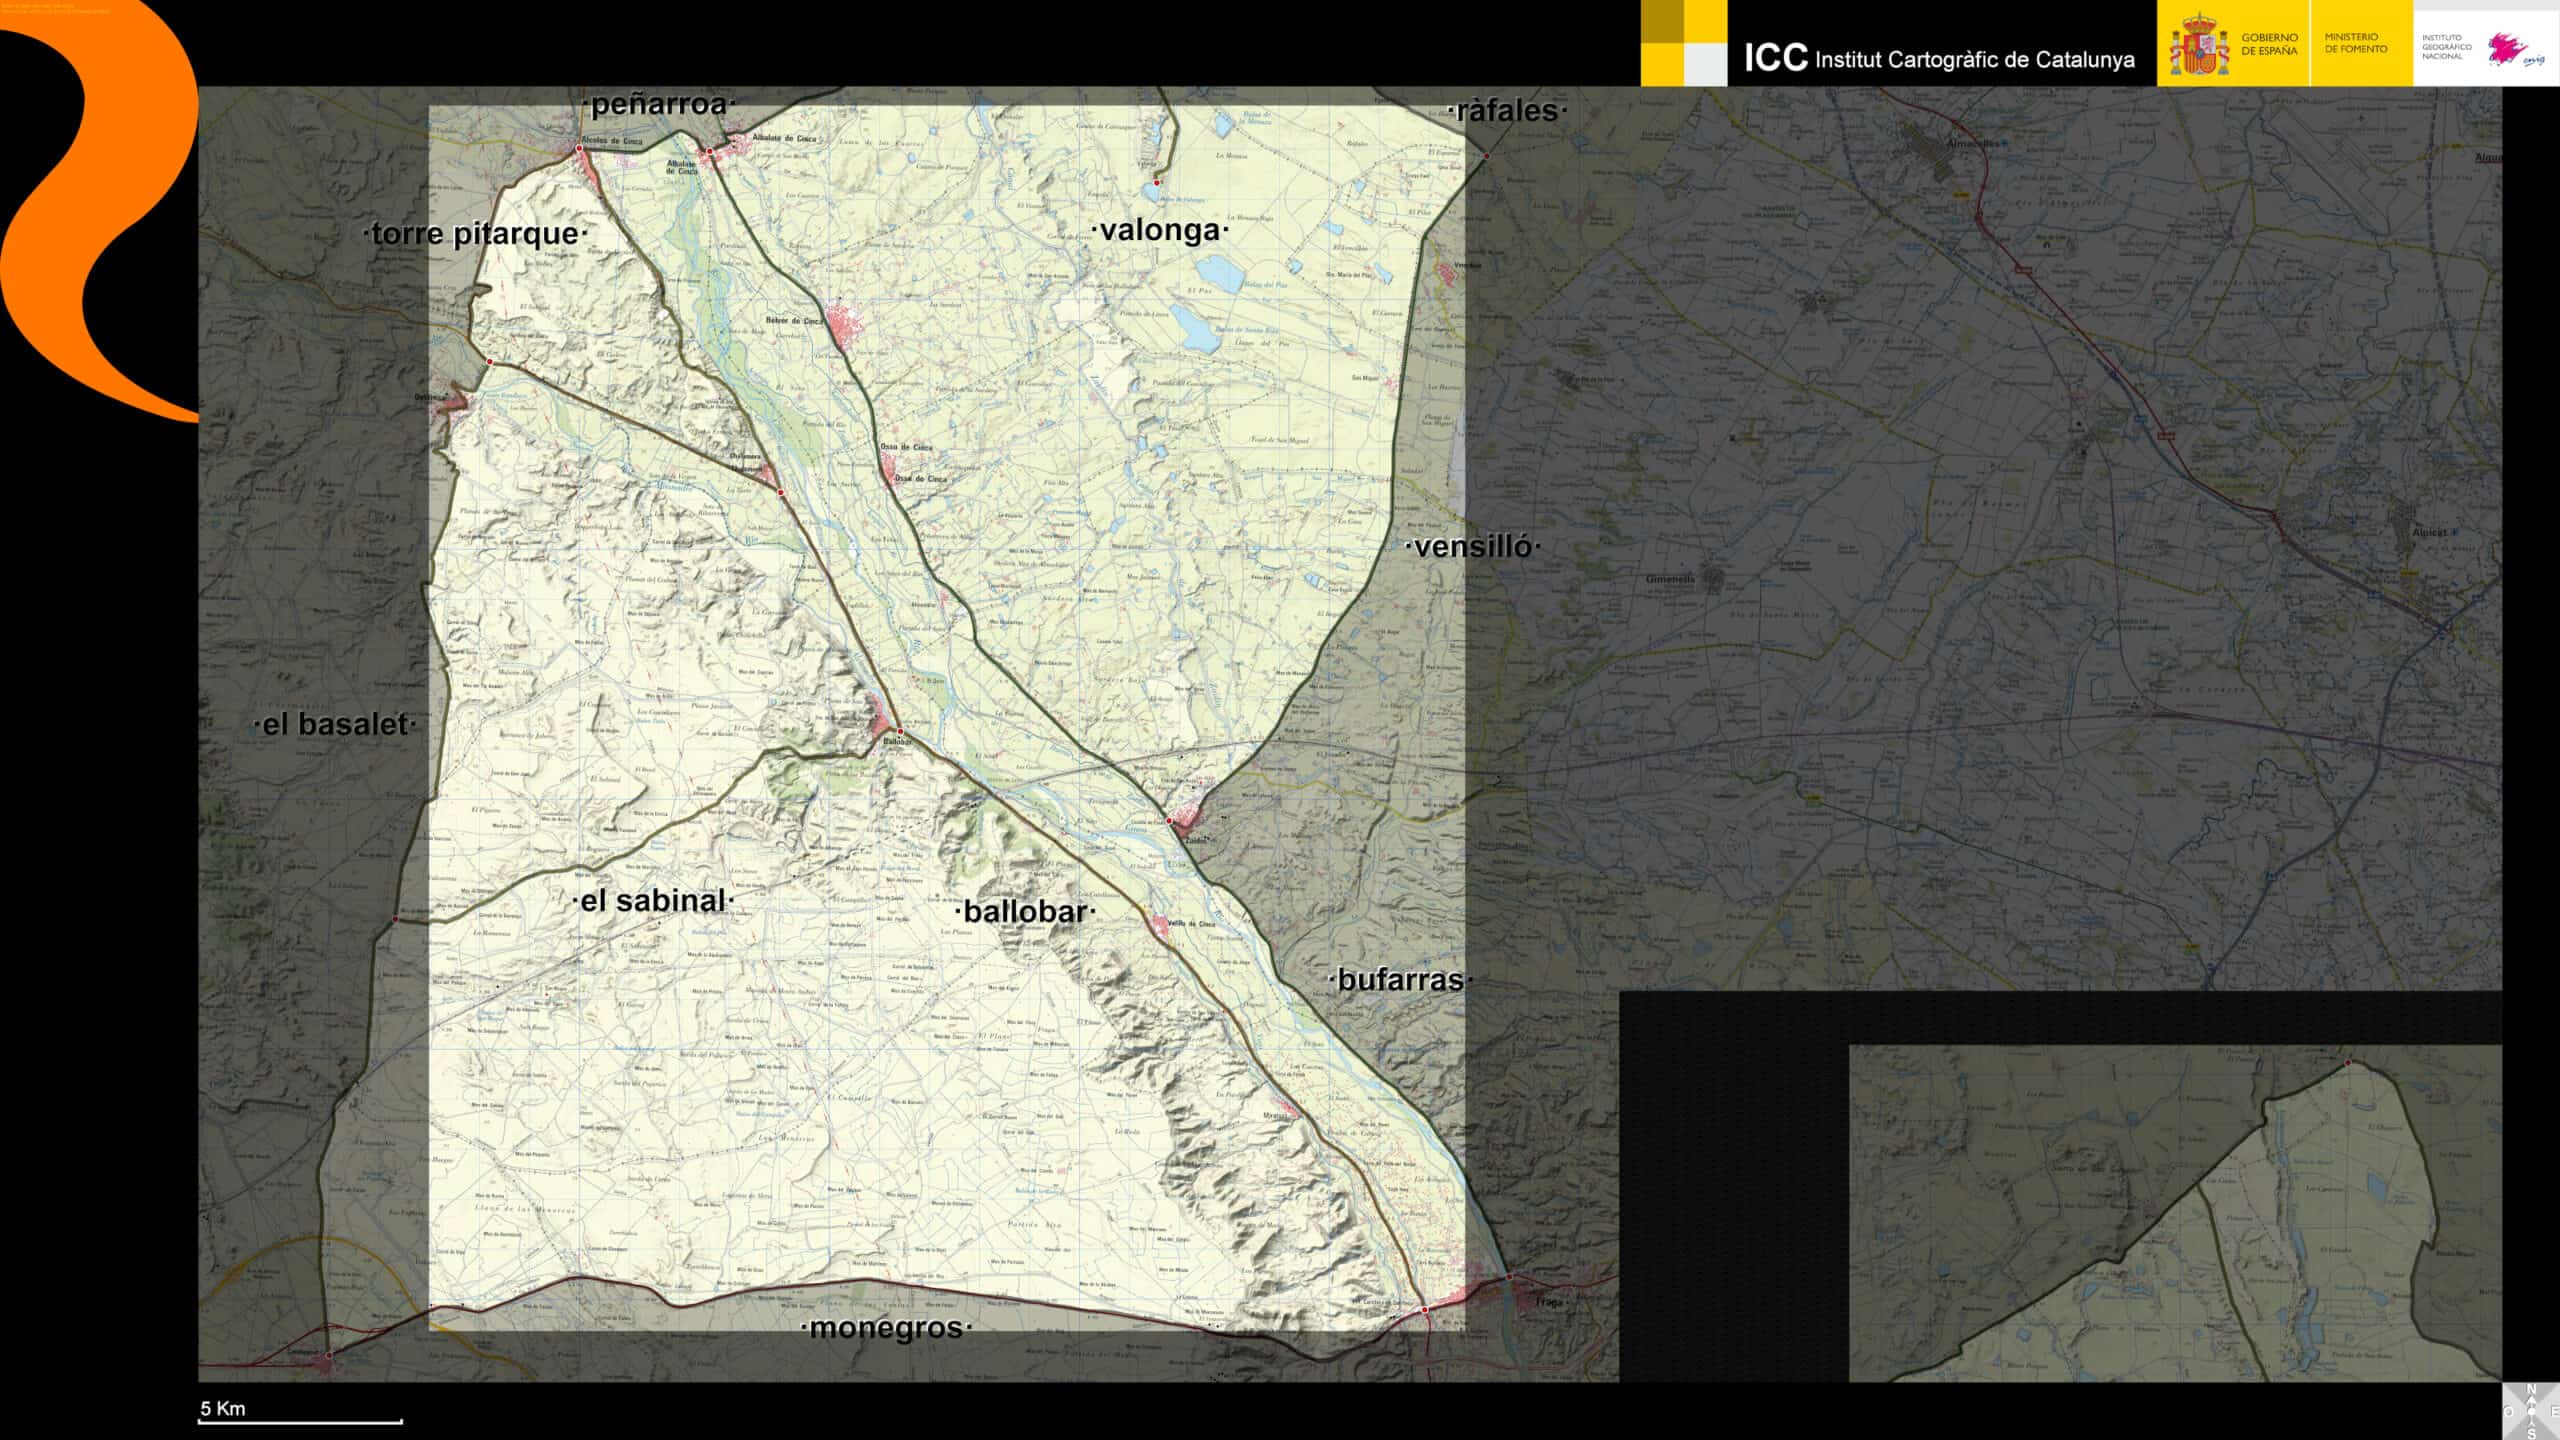Select the vensilló map label

(1473, 546)
